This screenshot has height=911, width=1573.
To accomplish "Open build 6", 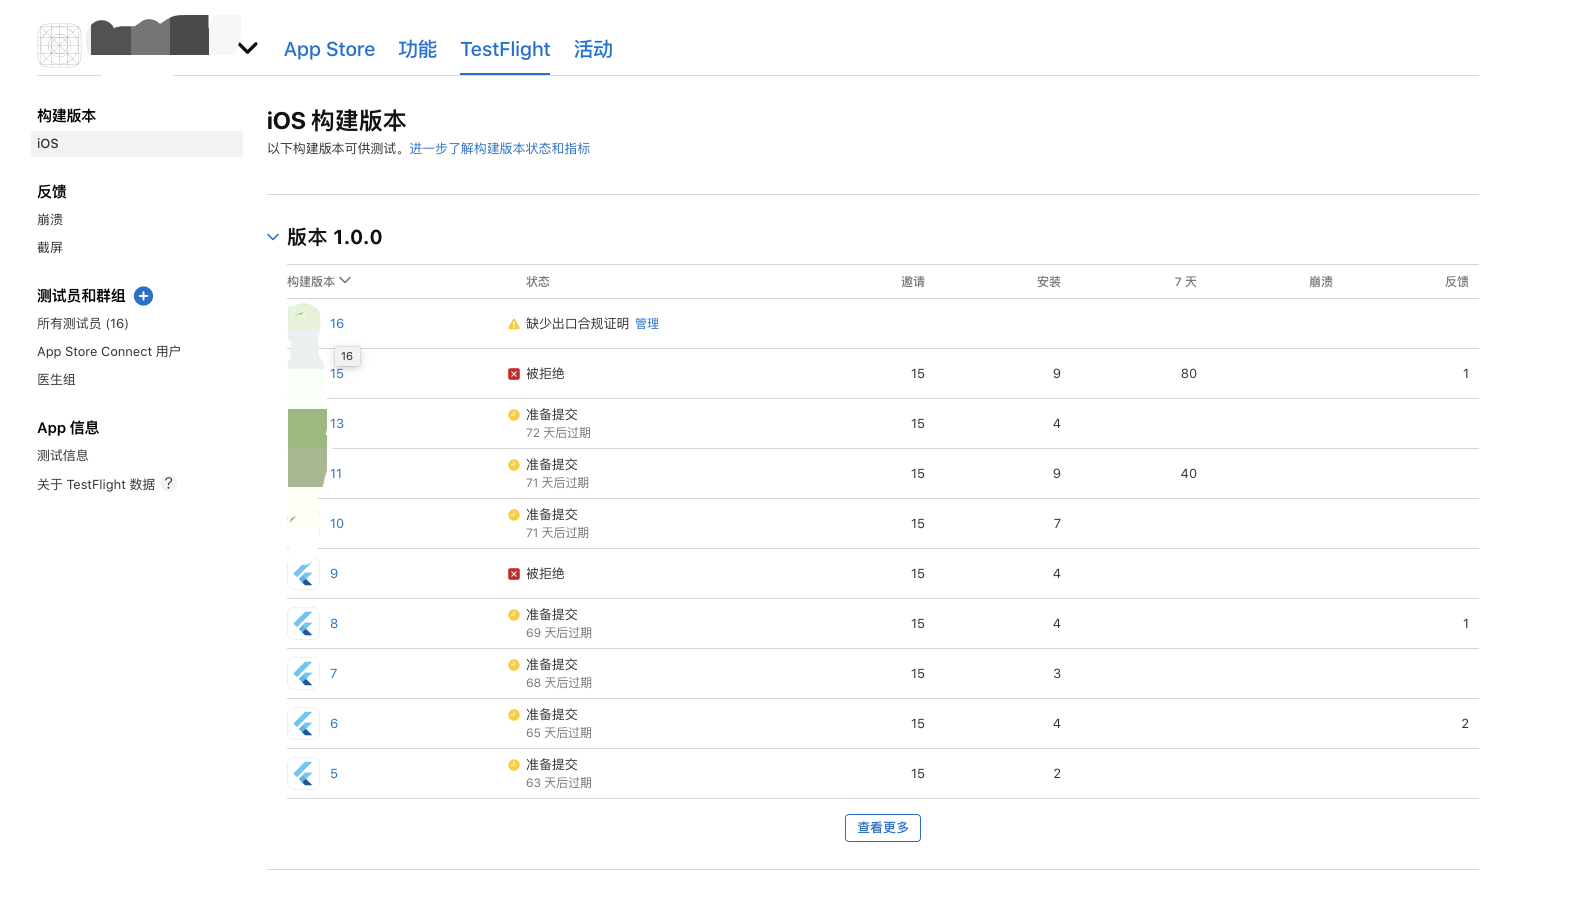I will [x=334, y=724].
